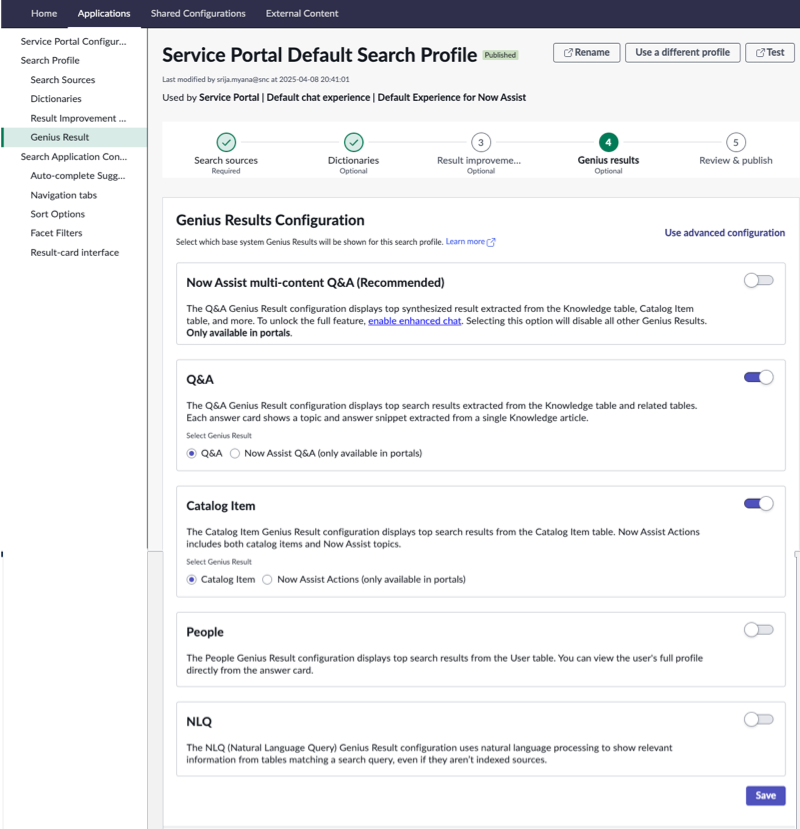Click the Service Portal Default Search Profile title
This screenshot has width=800, height=829.
[319, 55]
